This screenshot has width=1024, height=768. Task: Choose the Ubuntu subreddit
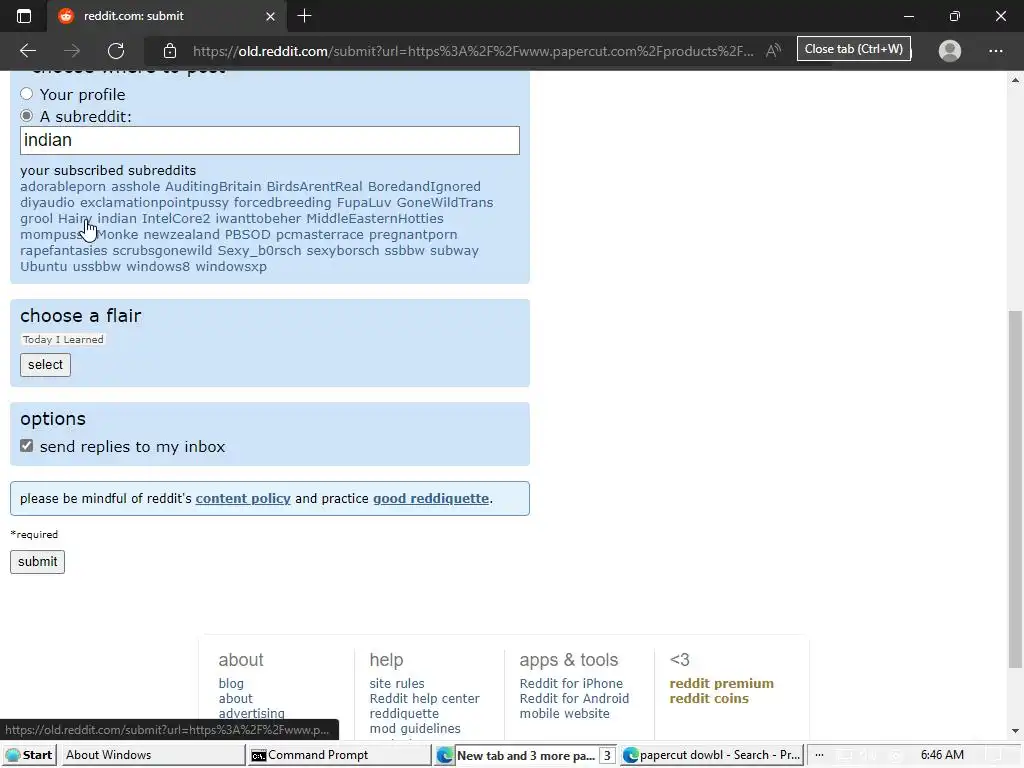(44, 266)
